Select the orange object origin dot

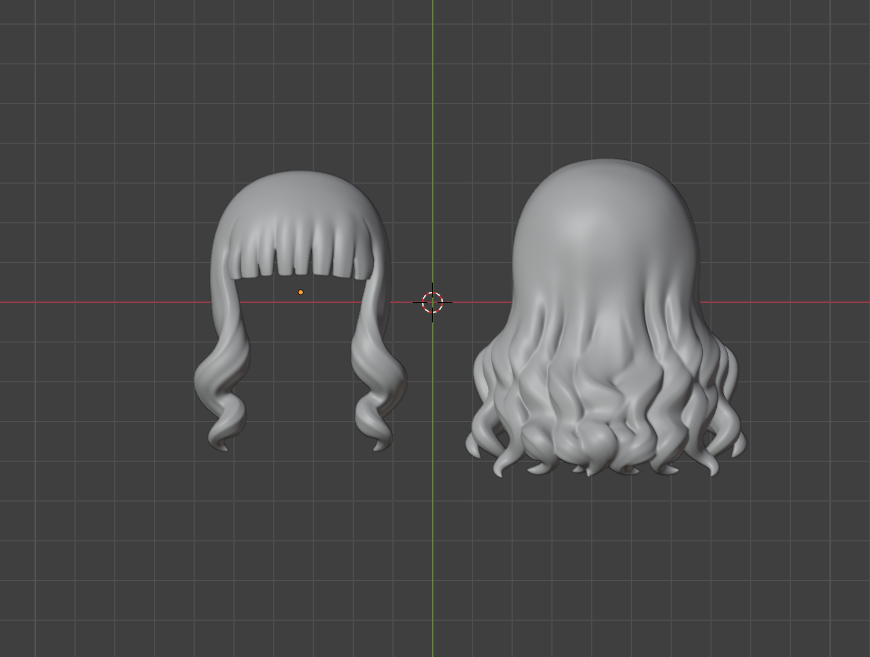tap(301, 292)
